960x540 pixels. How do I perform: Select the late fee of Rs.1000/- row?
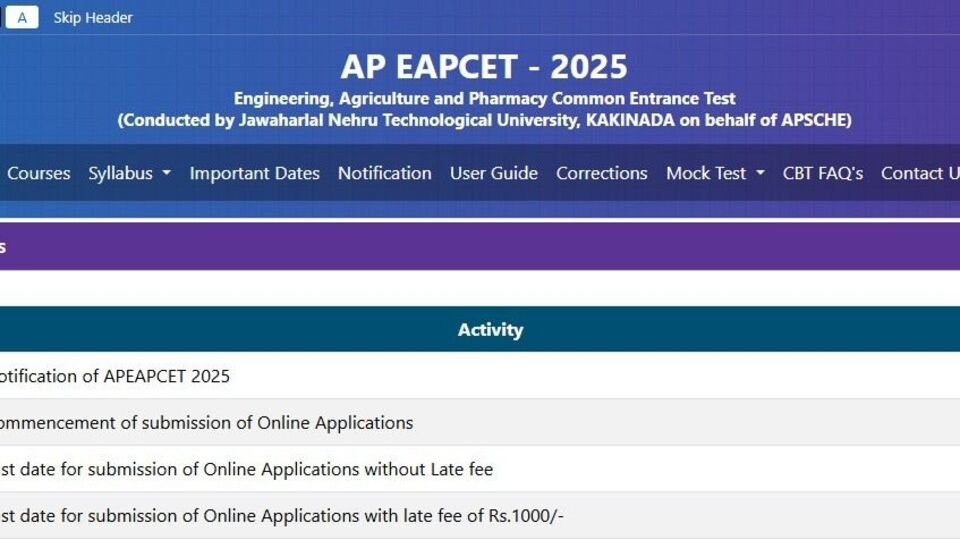pos(480,516)
